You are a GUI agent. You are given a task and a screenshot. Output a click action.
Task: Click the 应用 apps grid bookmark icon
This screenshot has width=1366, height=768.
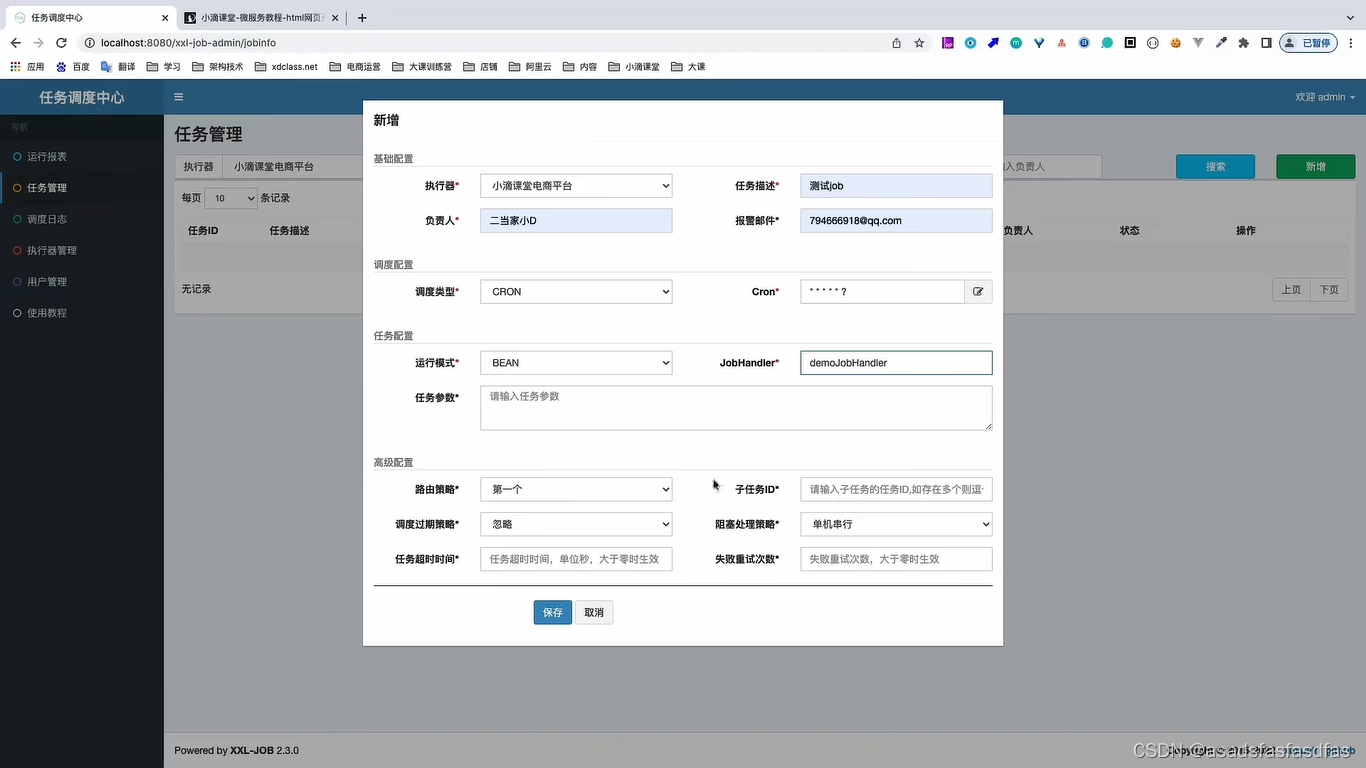tap(27, 67)
